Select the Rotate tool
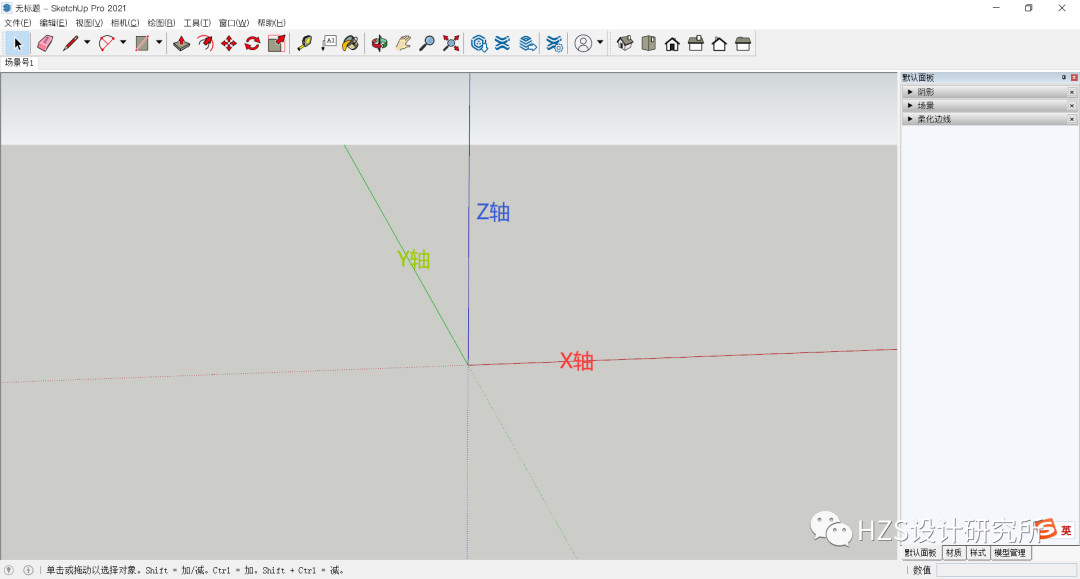This screenshot has width=1080, height=579. pos(252,43)
